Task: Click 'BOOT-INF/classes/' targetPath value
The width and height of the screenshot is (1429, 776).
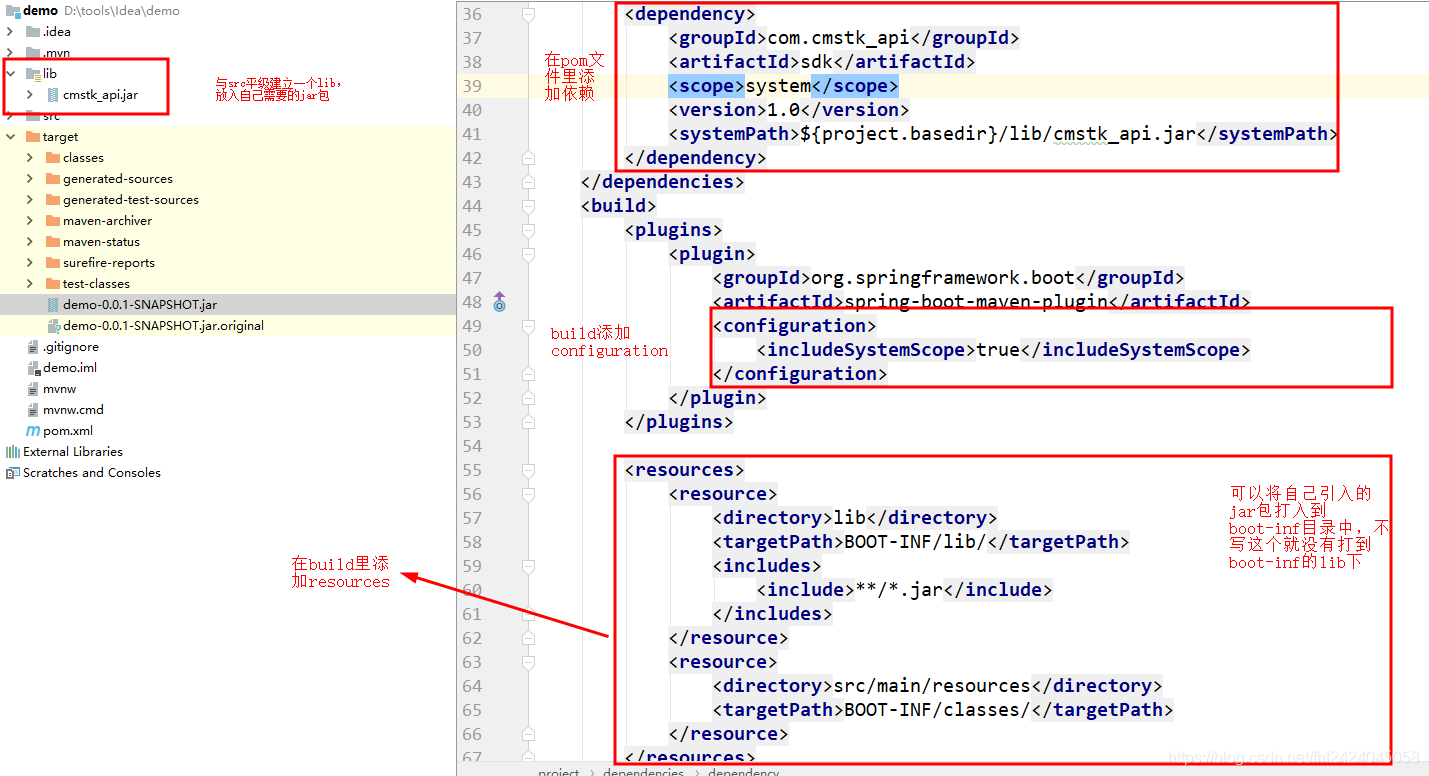Action: (x=937, y=710)
